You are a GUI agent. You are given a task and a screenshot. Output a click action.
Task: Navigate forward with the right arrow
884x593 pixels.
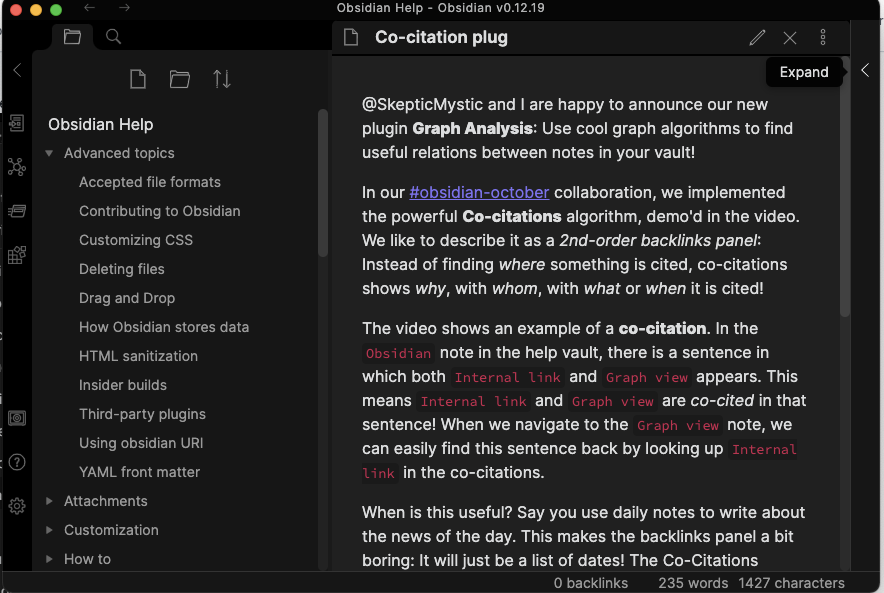coord(125,7)
